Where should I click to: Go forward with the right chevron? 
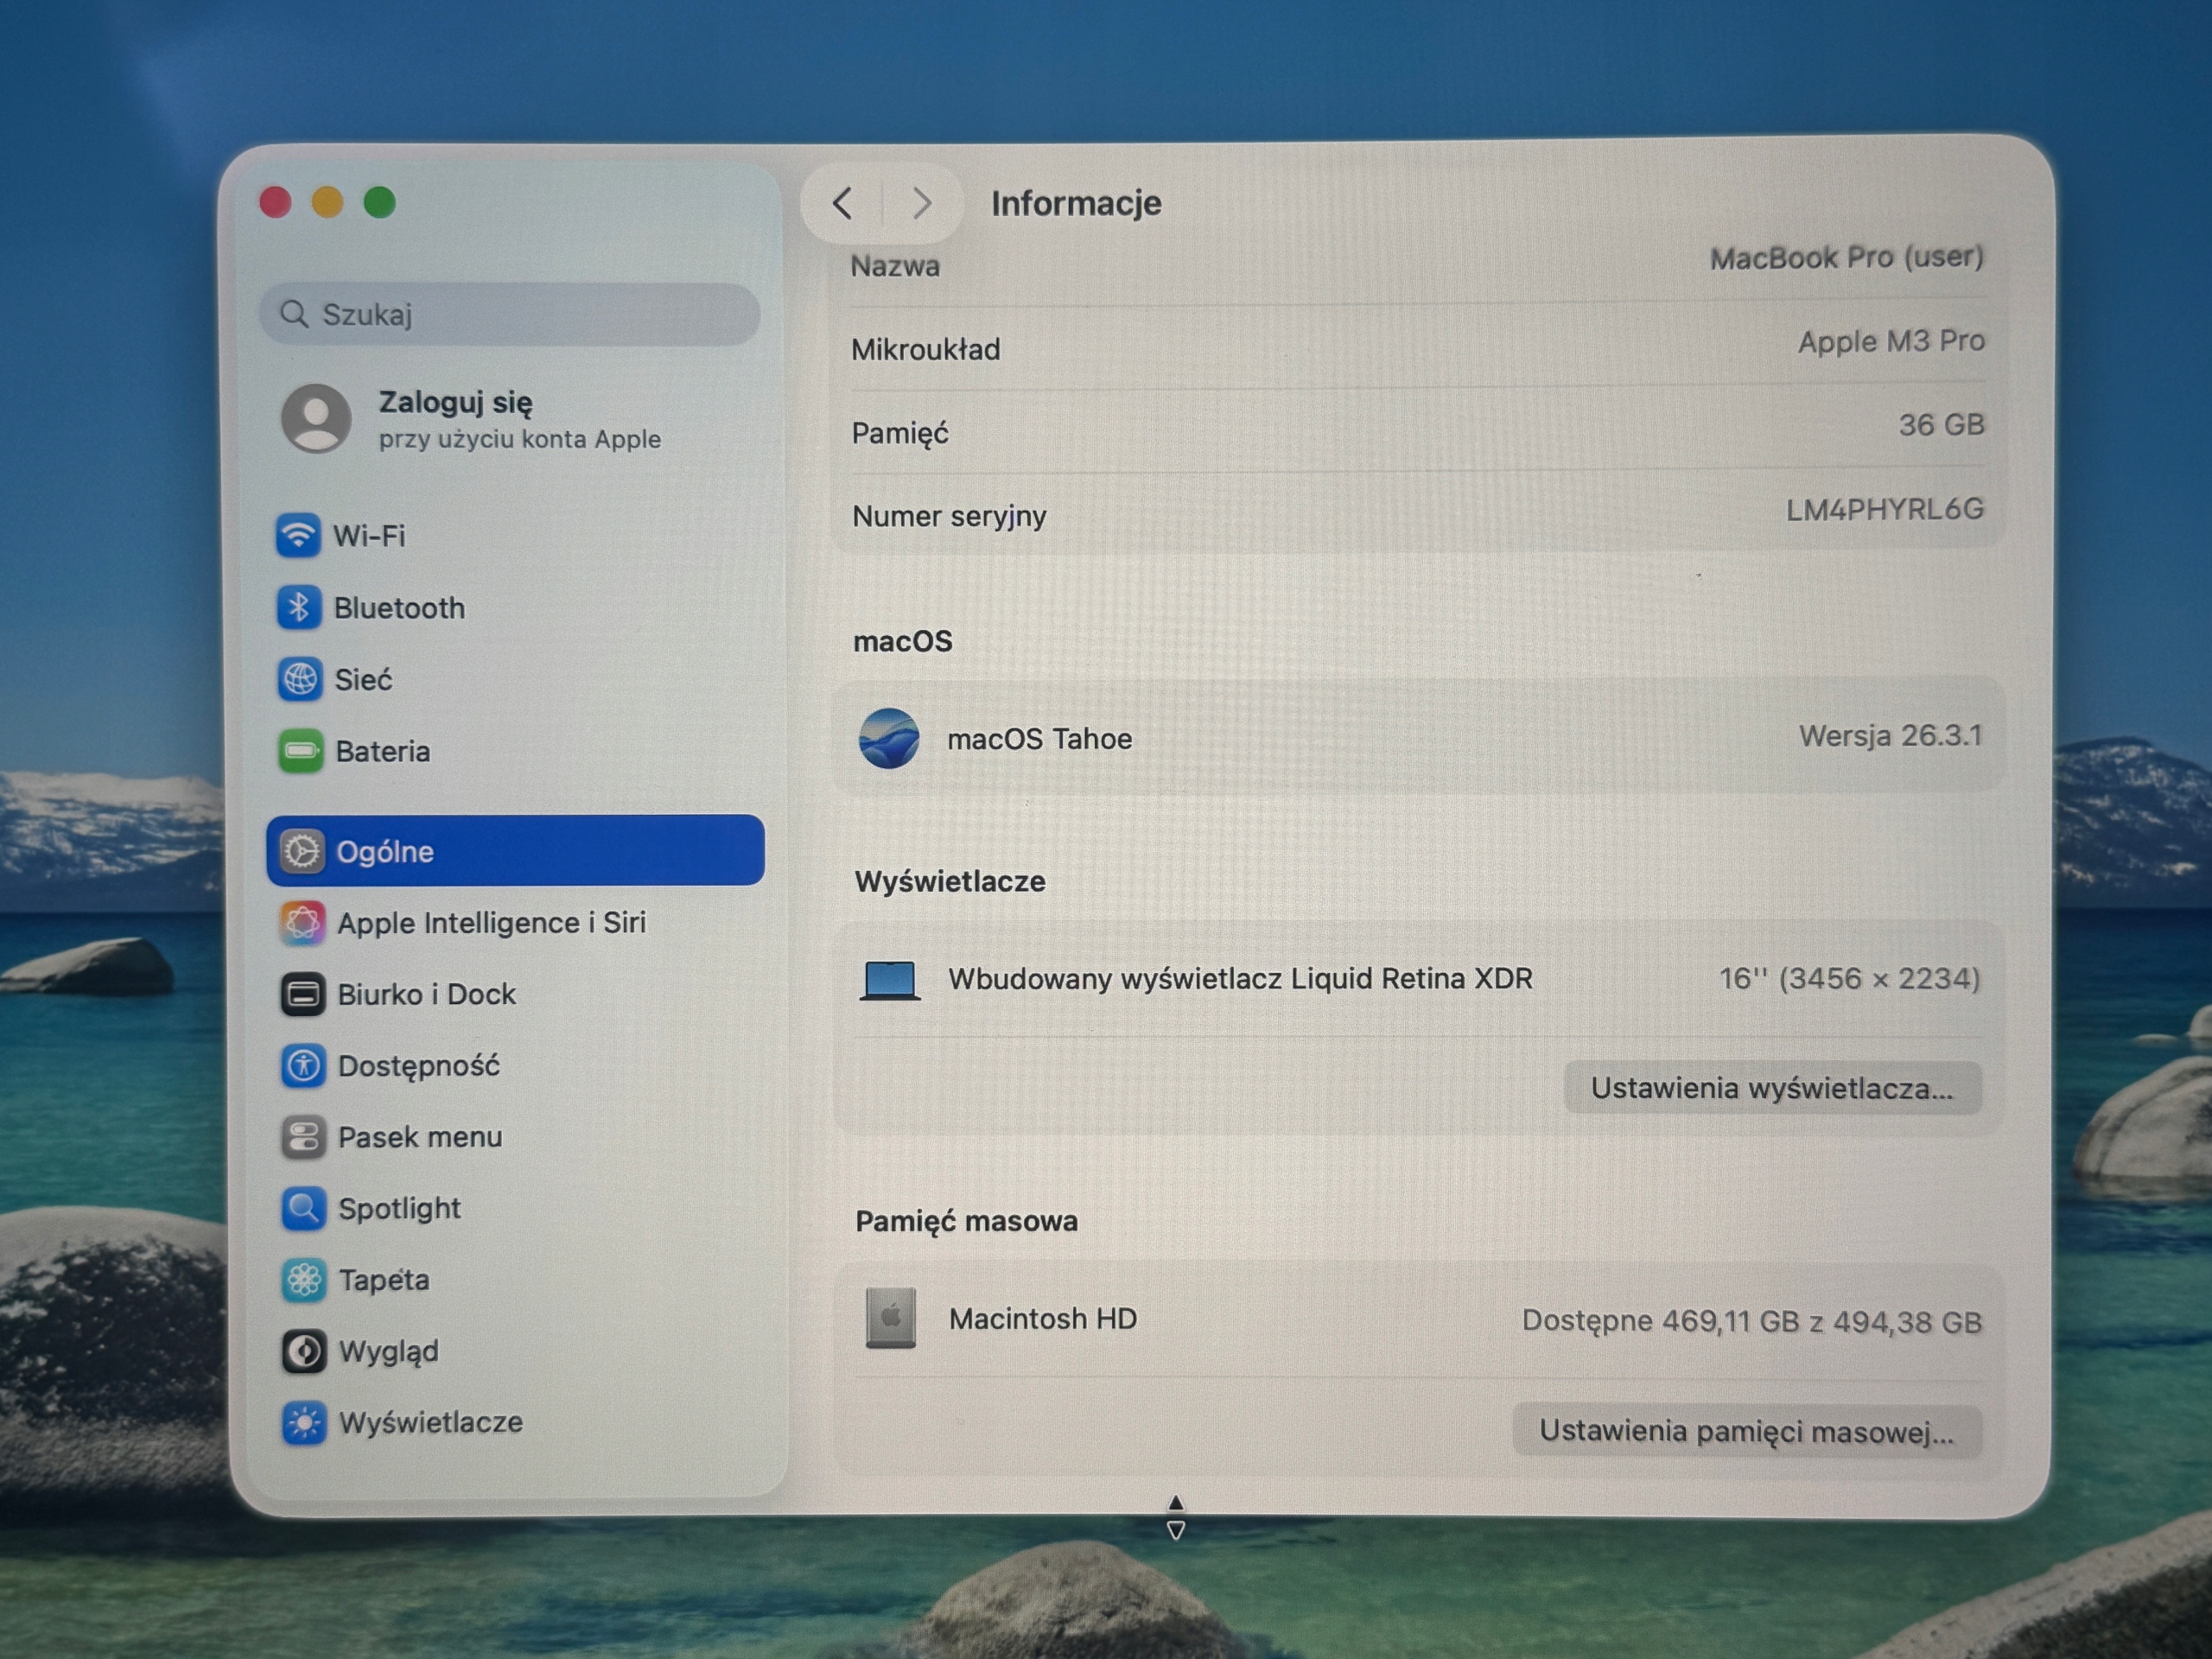pos(922,203)
